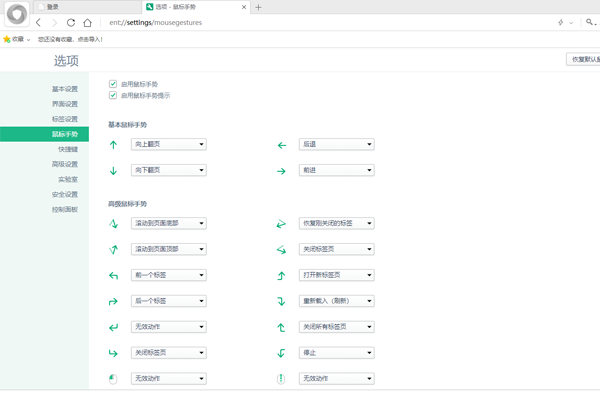
Task: Disable the 启用鼠标手势 checkbox
Action: pos(113,84)
